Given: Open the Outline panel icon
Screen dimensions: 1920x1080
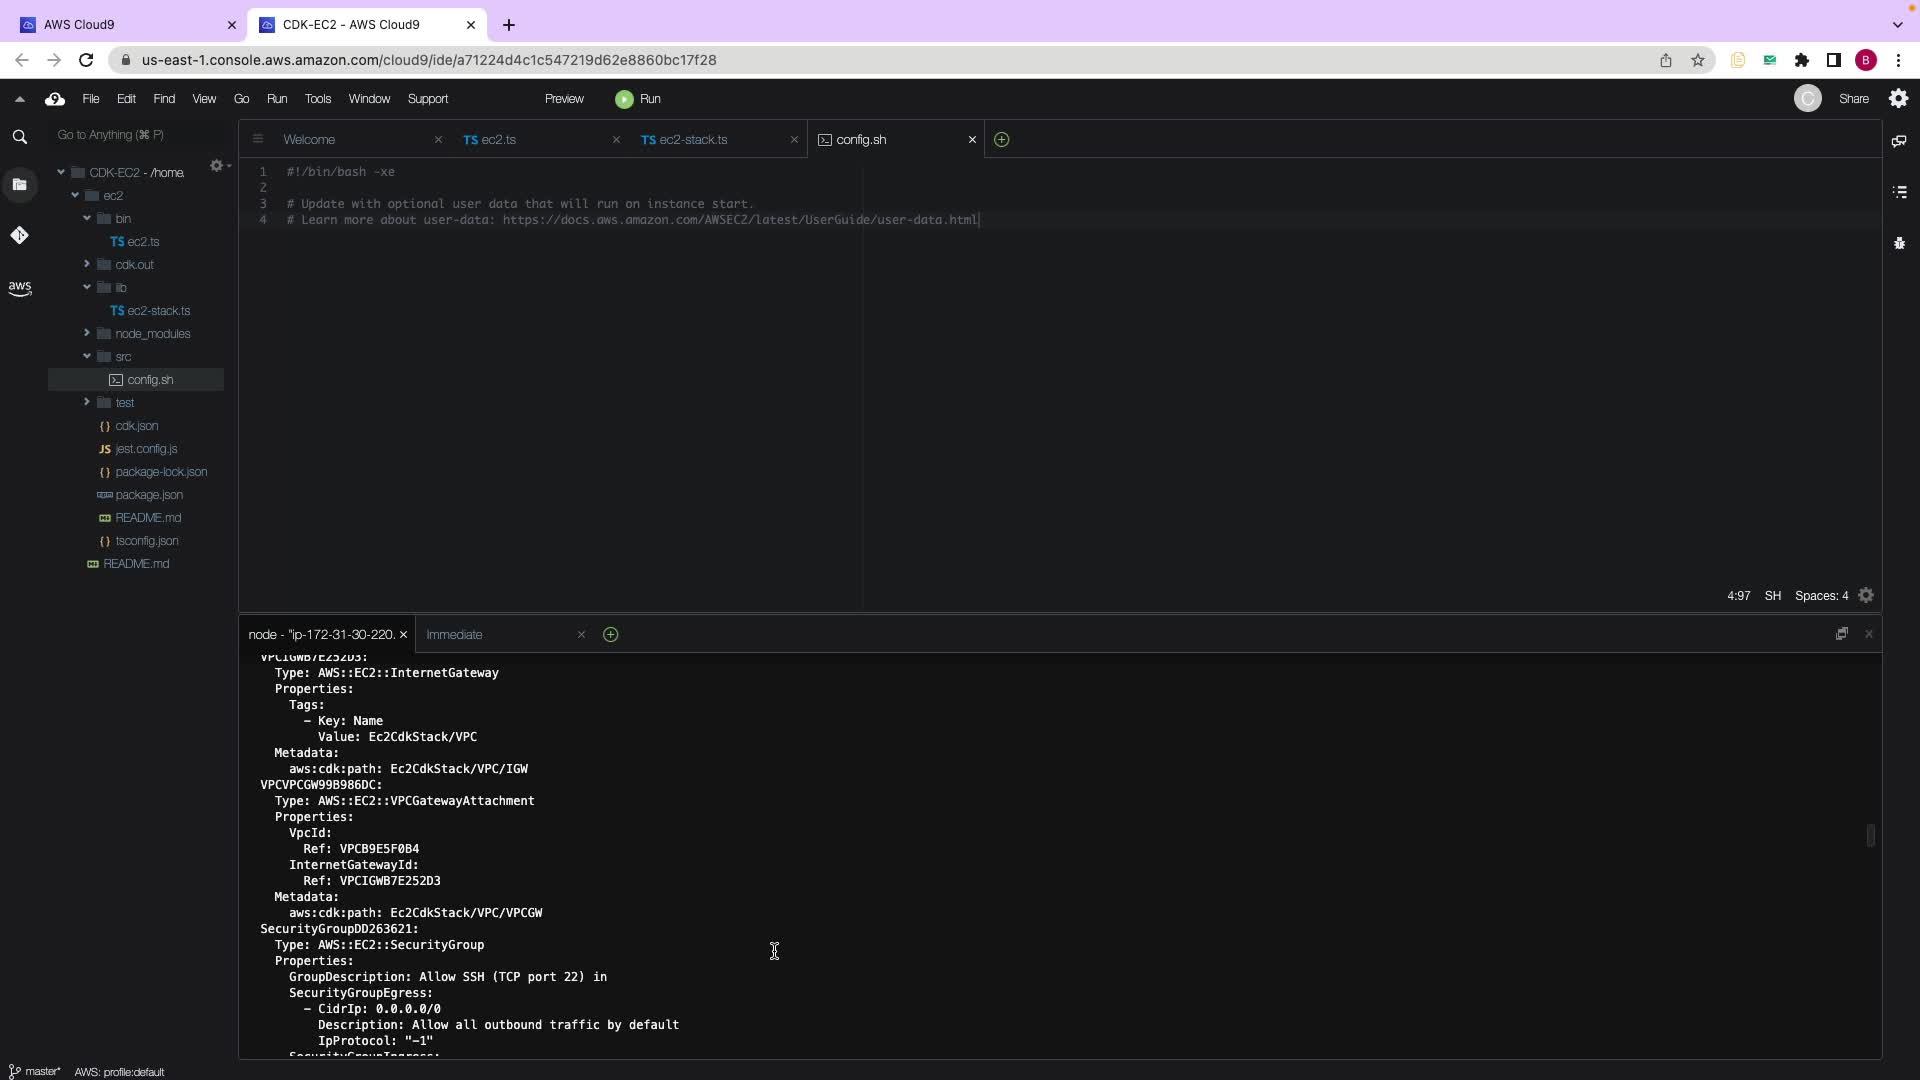Looking at the screenshot, I should [x=1899, y=192].
